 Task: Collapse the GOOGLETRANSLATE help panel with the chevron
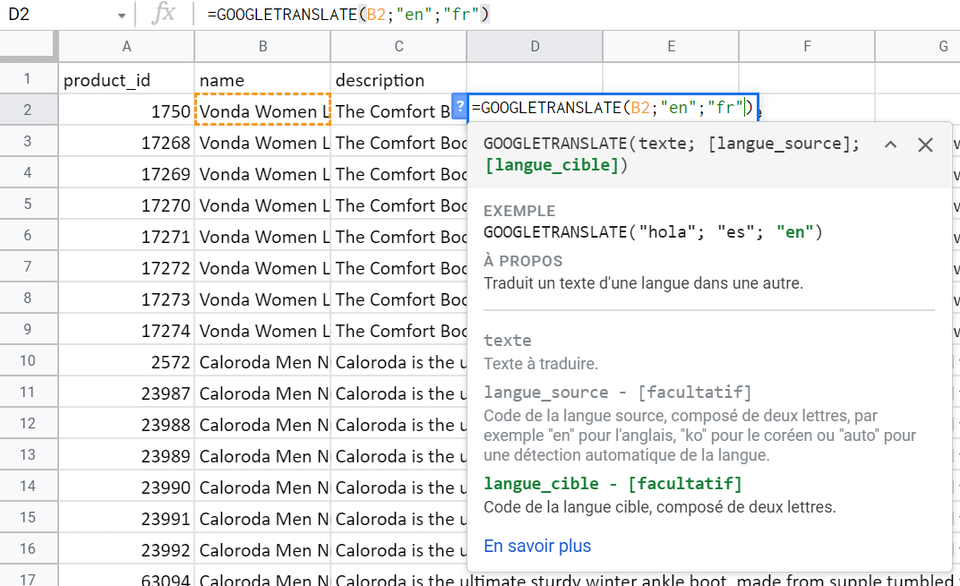[891, 145]
